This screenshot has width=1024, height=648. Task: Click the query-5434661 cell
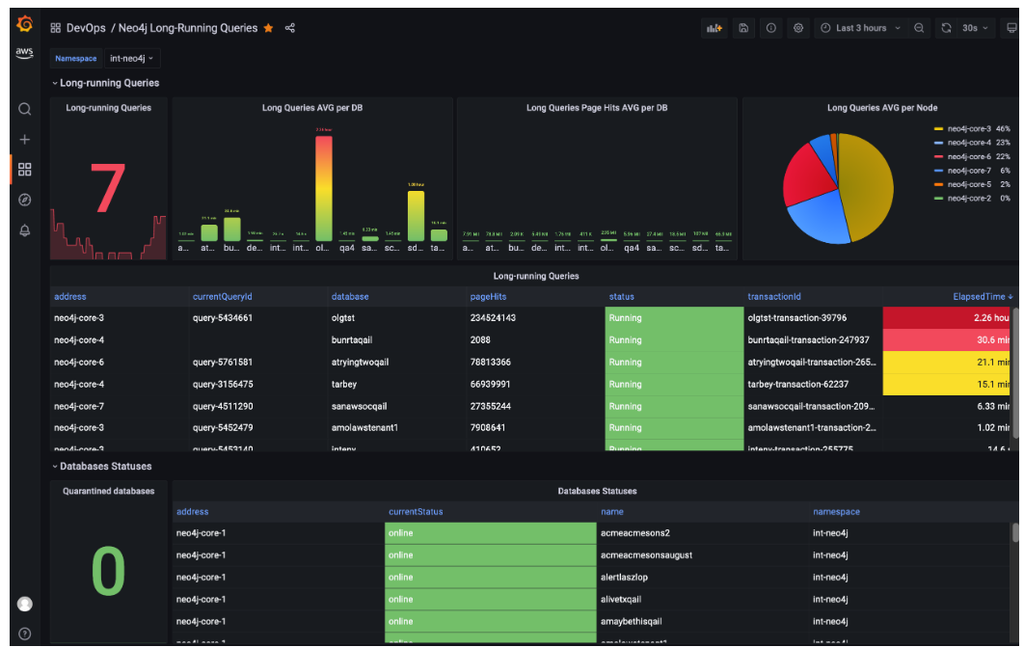click(222, 318)
